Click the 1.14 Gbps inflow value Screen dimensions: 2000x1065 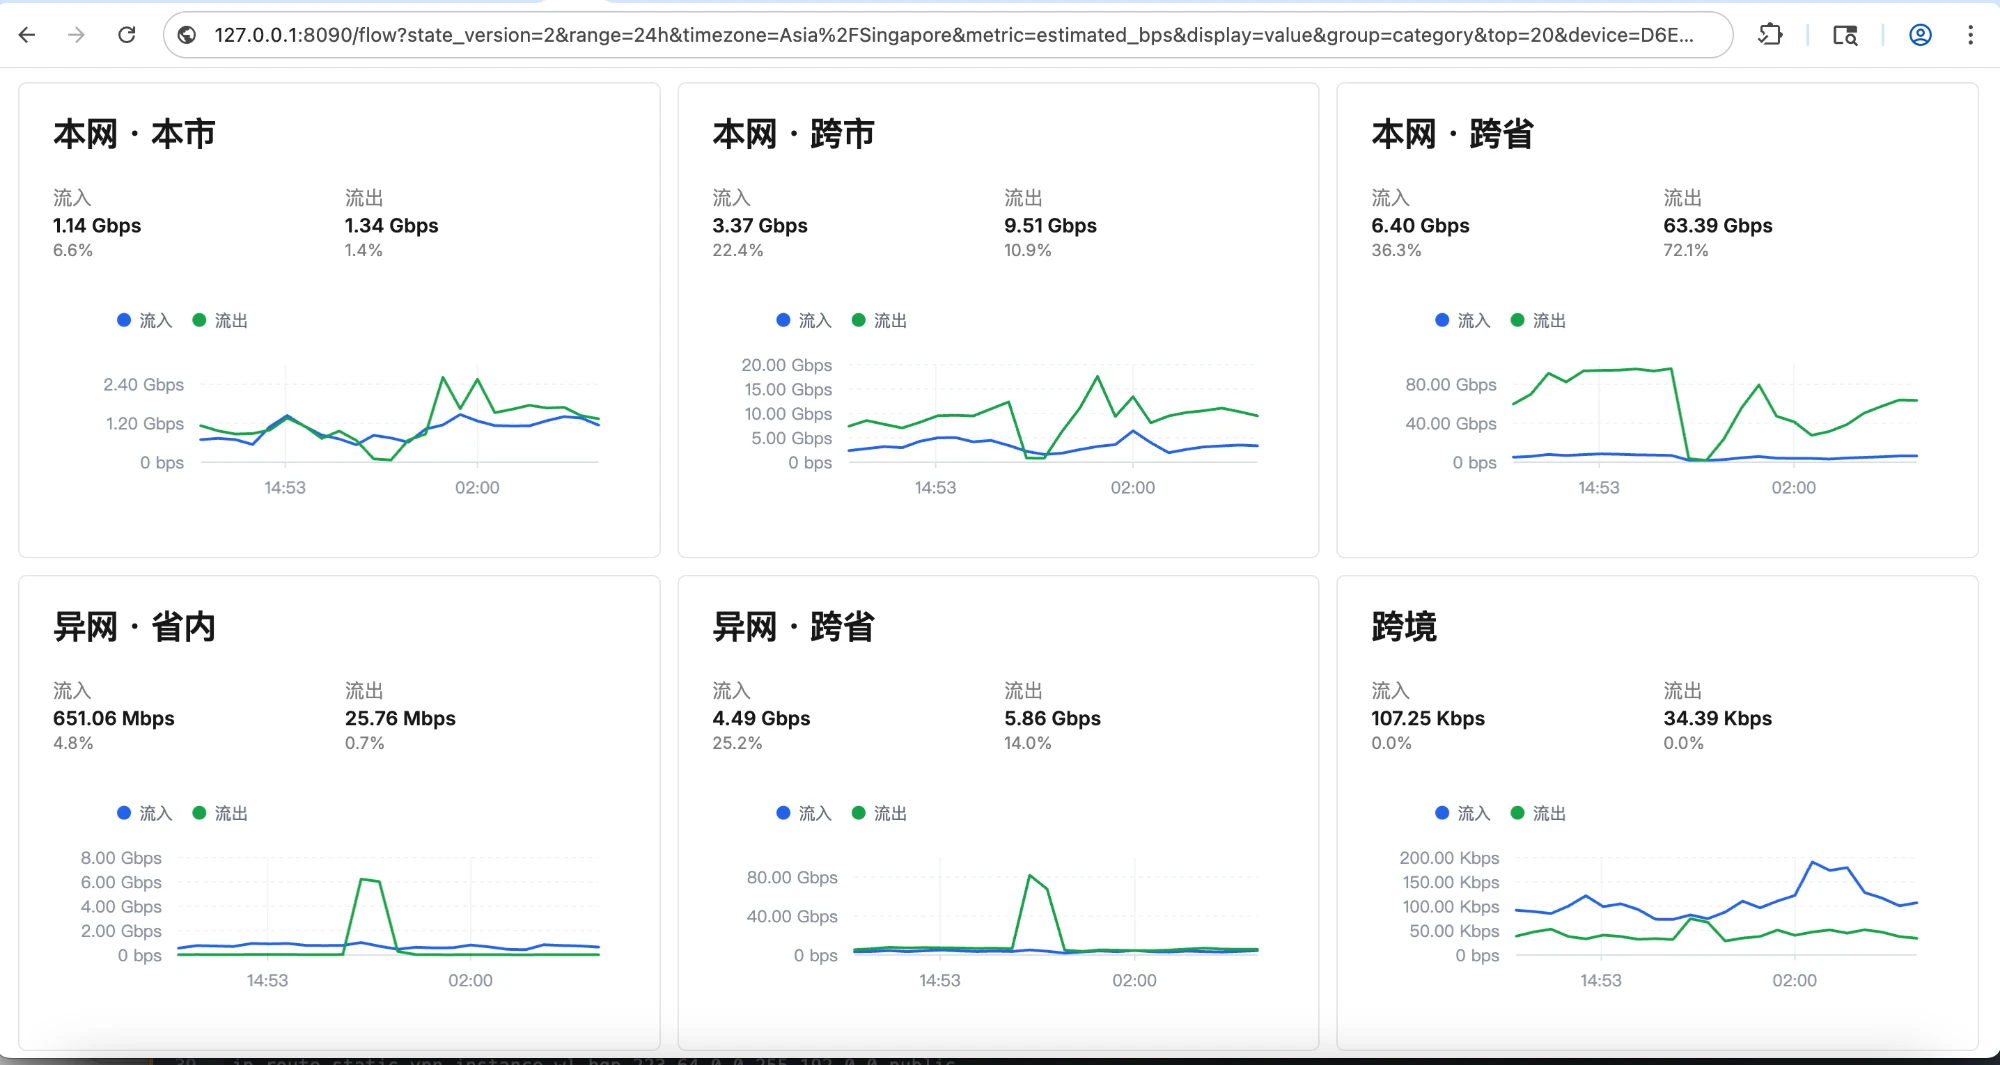97,226
